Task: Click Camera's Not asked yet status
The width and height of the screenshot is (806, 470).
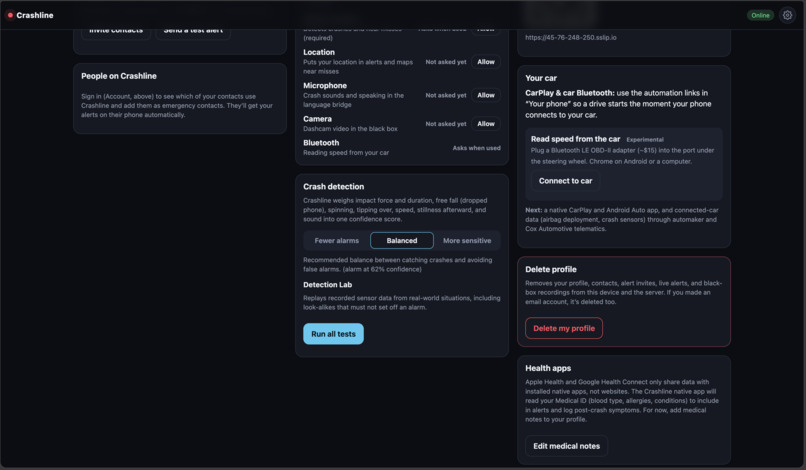Action: pyautogui.click(x=446, y=123)
